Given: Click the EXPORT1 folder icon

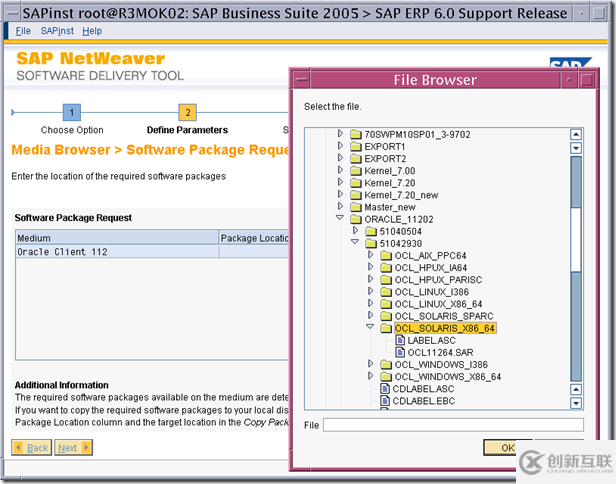Looking at the screenshot, I should pyautogui.click(x=356, y=147).
